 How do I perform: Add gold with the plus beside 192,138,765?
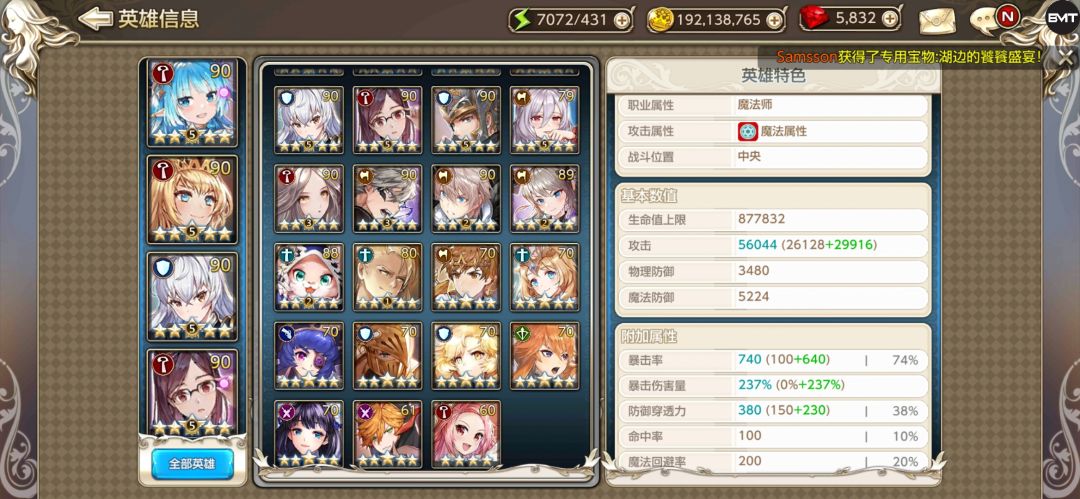pos(773,21)
